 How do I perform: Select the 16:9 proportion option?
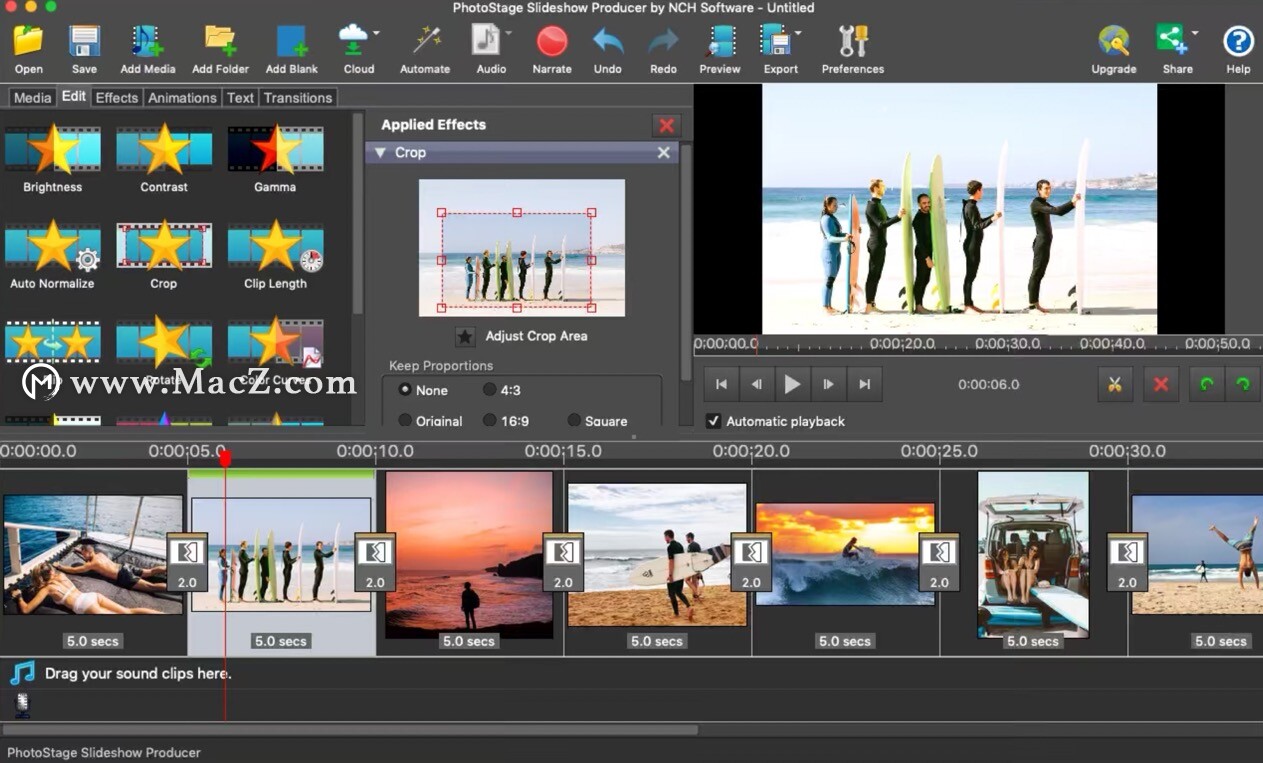click(x=490, y=420)
